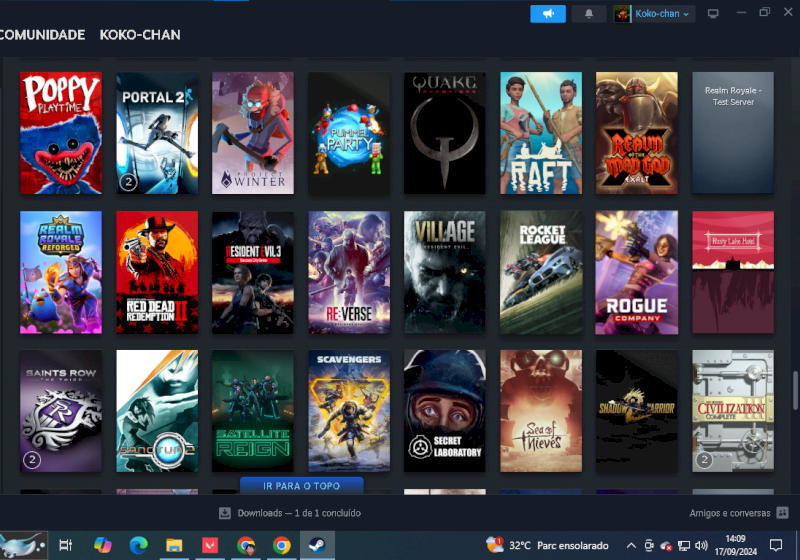Open Resident Evil 3 game cover
Viewport: 800px width, 560px height.
(253, 272)
